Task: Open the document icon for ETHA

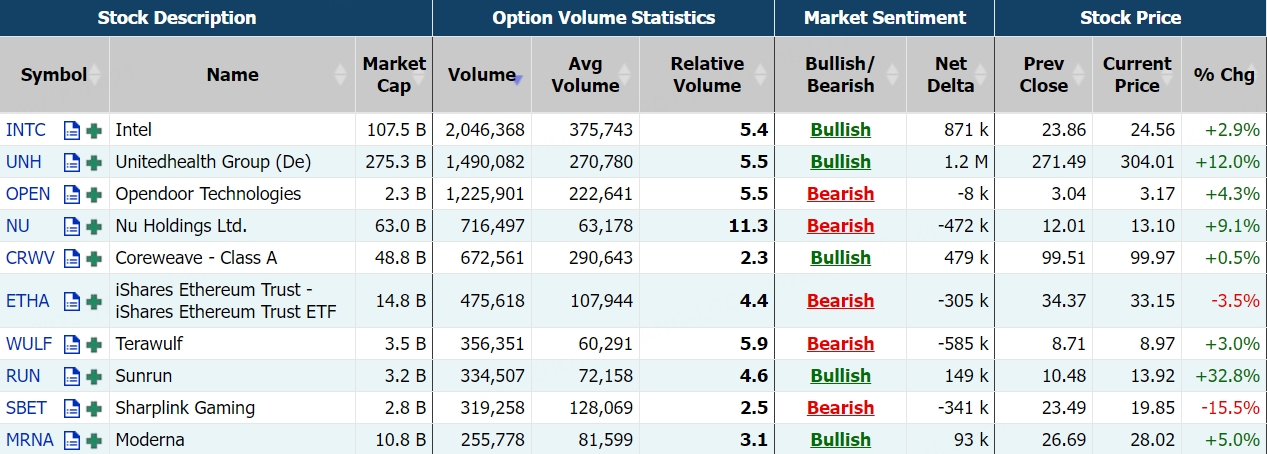Action: [x=71, y=301]
